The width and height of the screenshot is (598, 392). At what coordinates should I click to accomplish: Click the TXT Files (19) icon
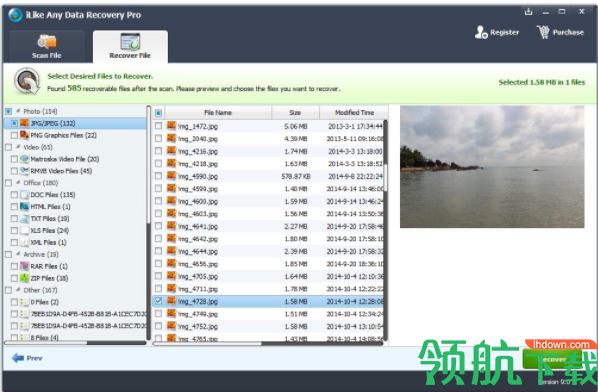24,218
